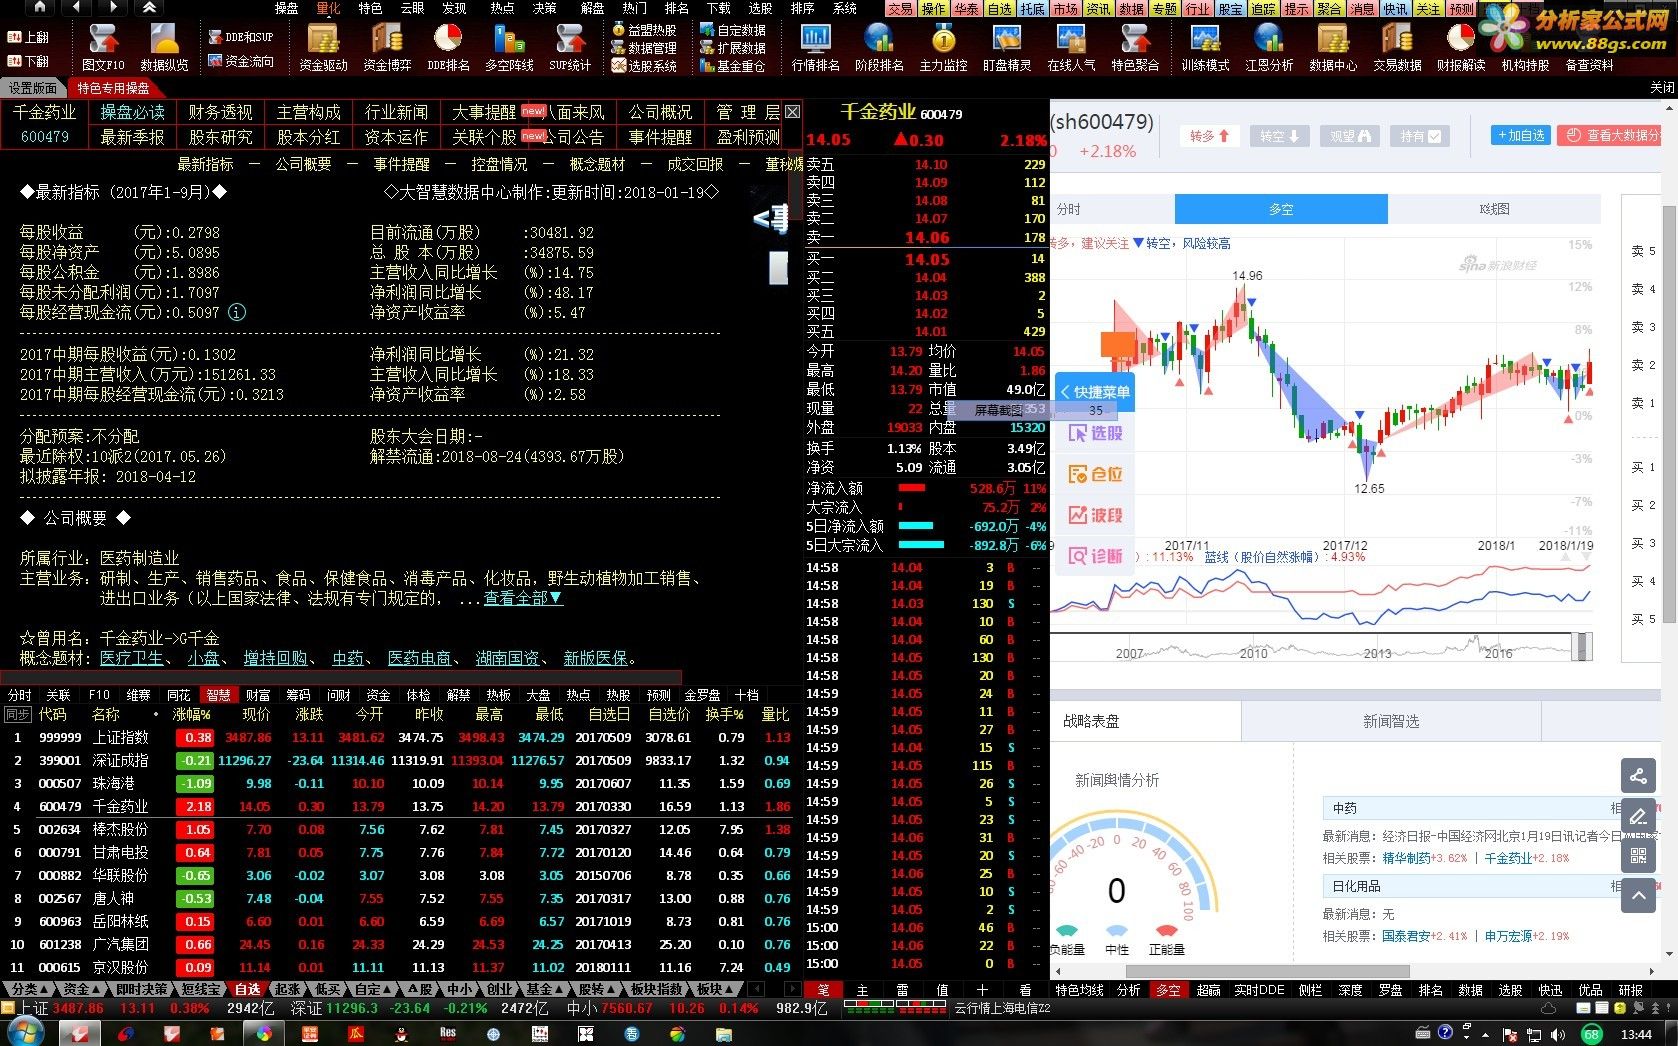Open the 财务透视 F10 section
This screenshot has height=1046, width=1678.
pos(220,112)
